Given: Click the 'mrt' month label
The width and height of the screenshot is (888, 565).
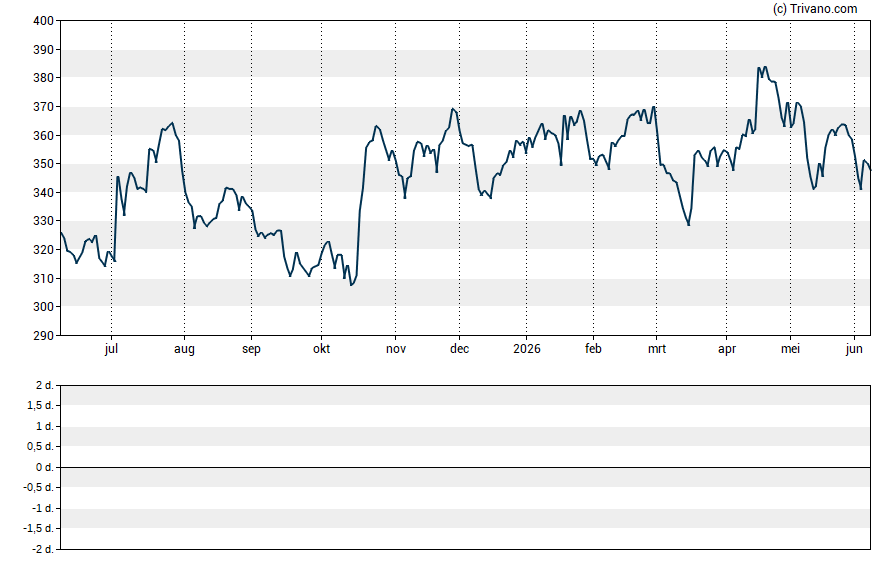Looking at the screenshot, I should click(x=657, y=349).
